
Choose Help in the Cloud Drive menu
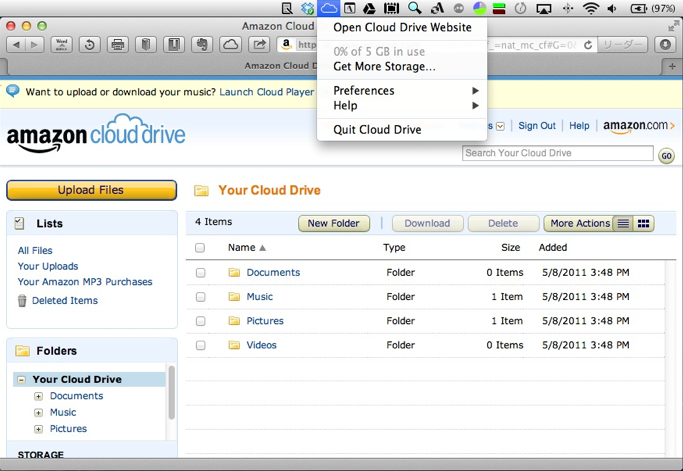click(402, 105)
